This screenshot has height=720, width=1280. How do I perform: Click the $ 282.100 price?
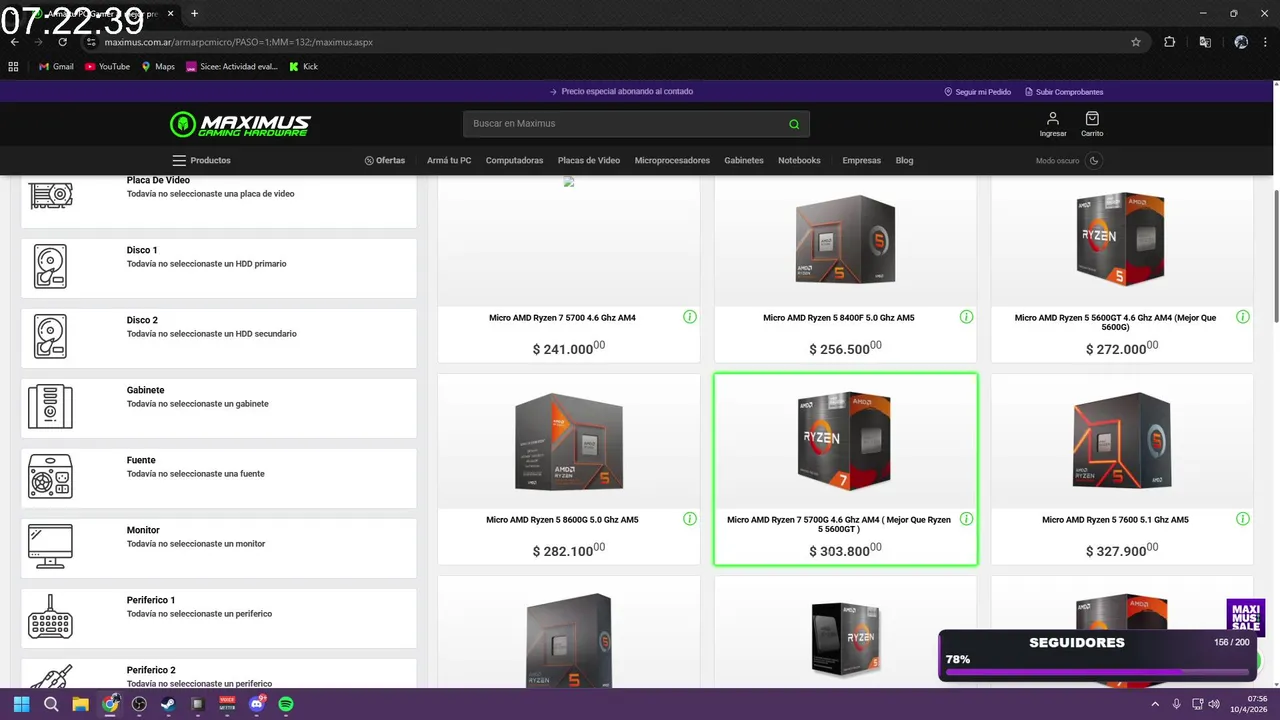click(569, 550)
